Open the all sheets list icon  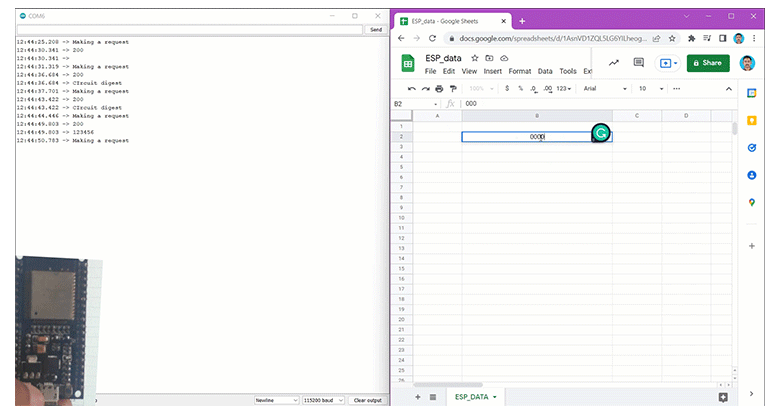click(x=433, y=397)
